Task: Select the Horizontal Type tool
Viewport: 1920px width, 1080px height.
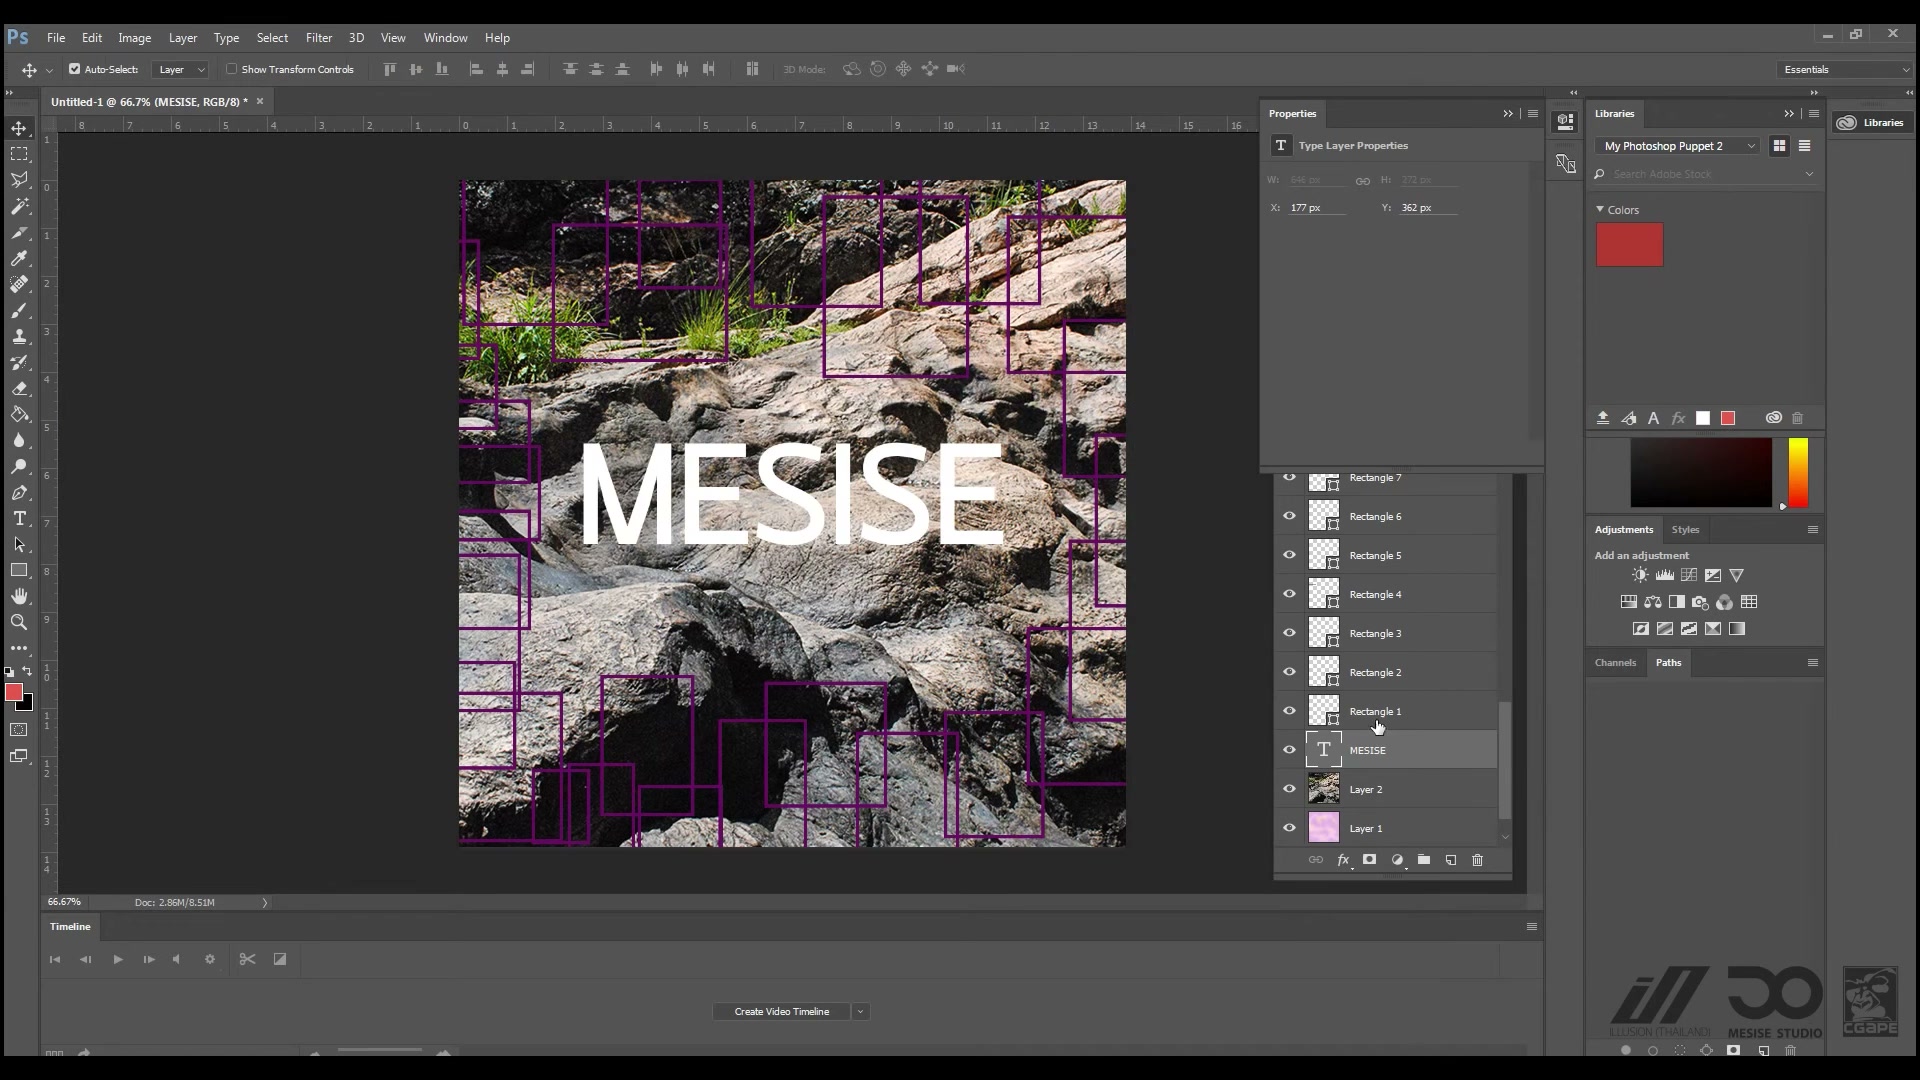Action: [19, 518]
